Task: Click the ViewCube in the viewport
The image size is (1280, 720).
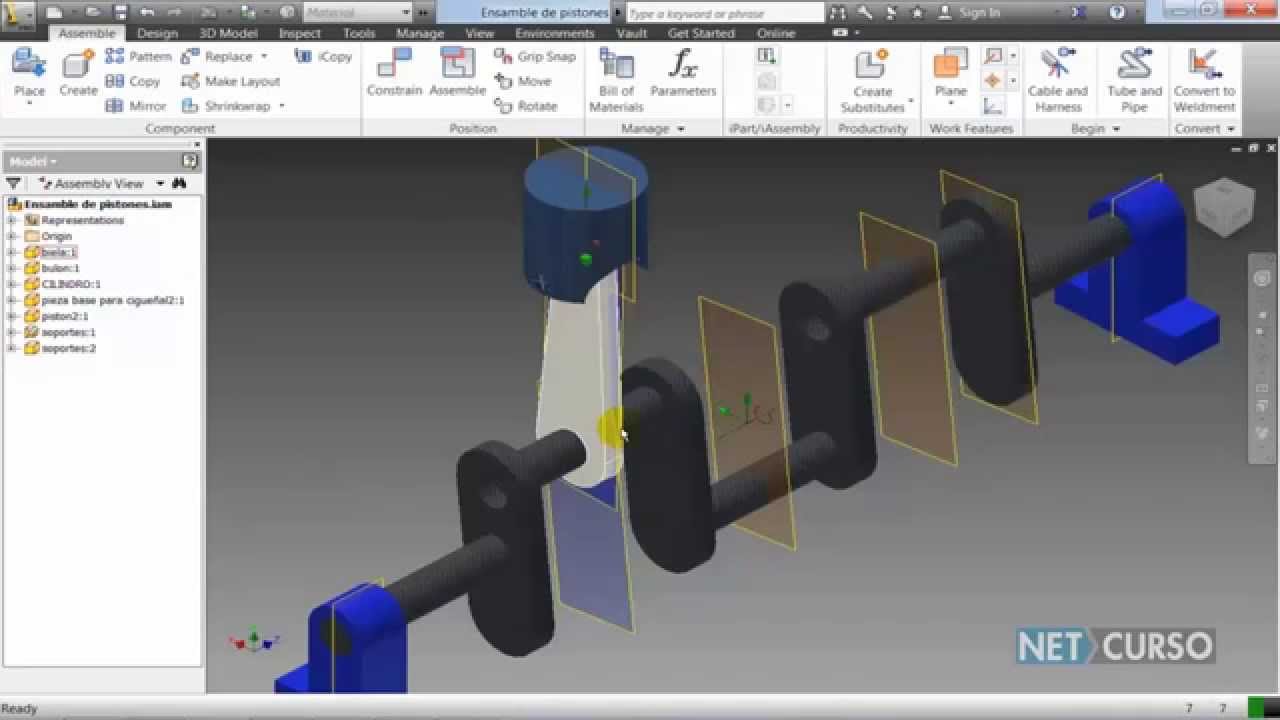Action: [x=1224, y=207]
